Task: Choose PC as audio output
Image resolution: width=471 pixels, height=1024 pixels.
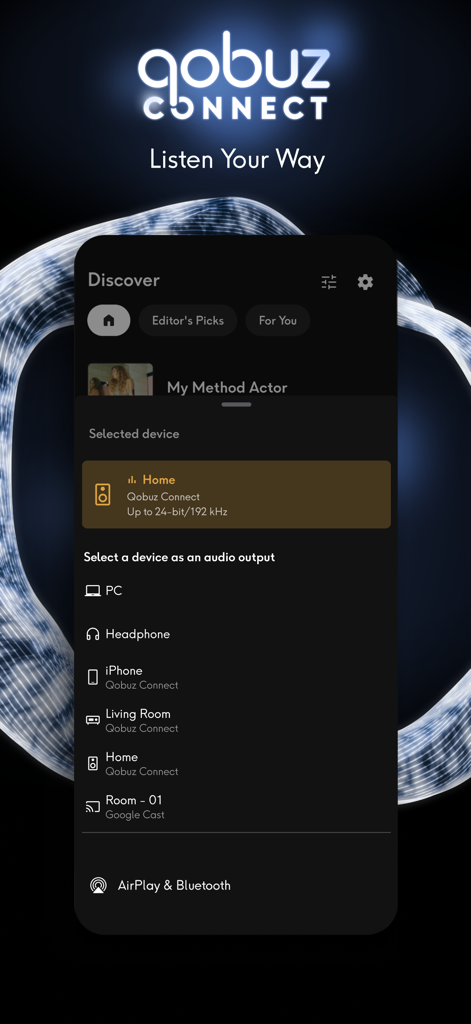Action: pos(236,591)
